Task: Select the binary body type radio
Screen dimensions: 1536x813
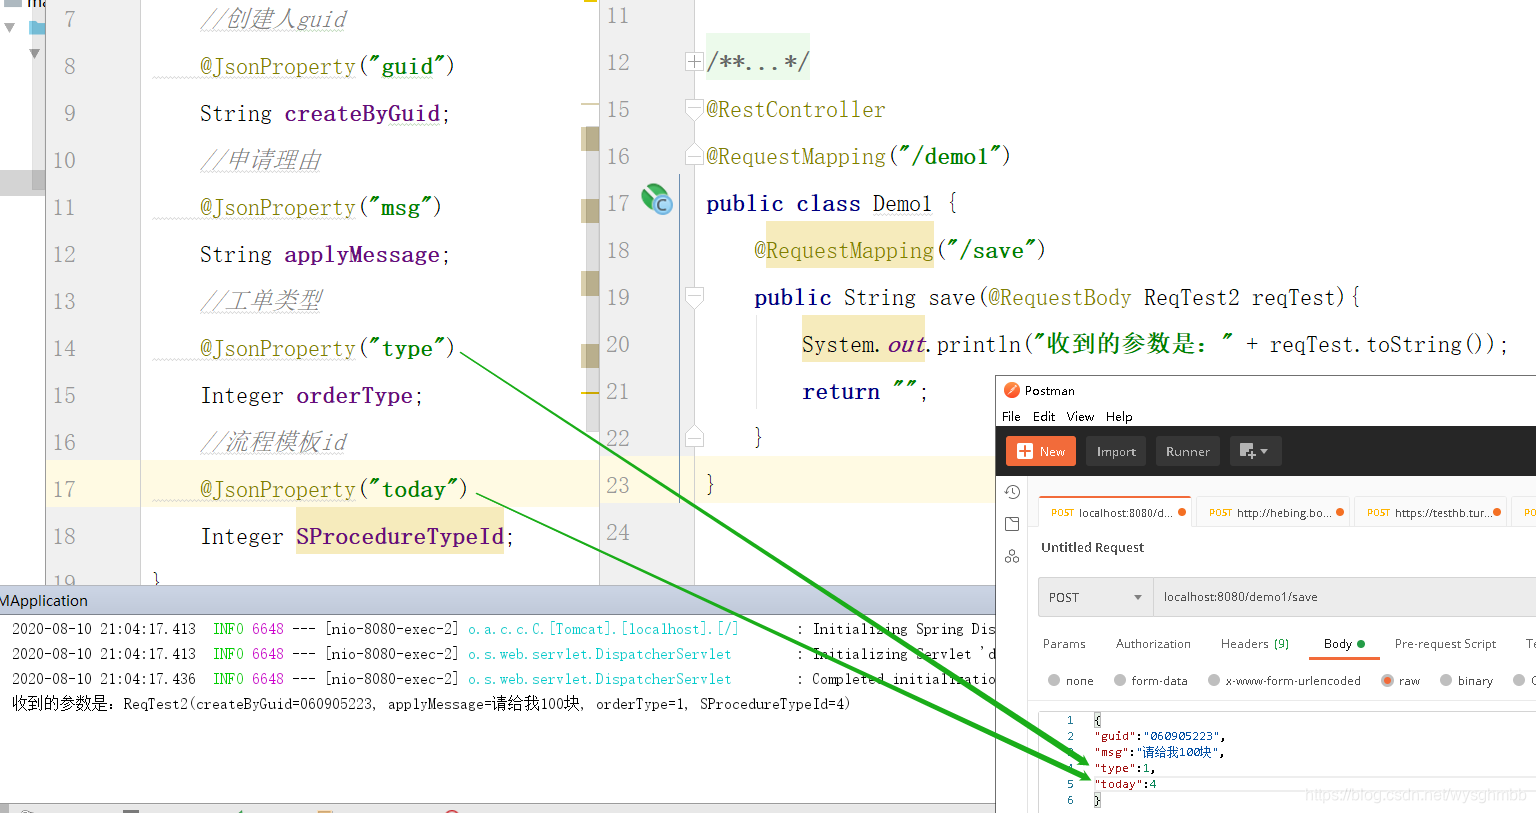Action: [1446, 680]
